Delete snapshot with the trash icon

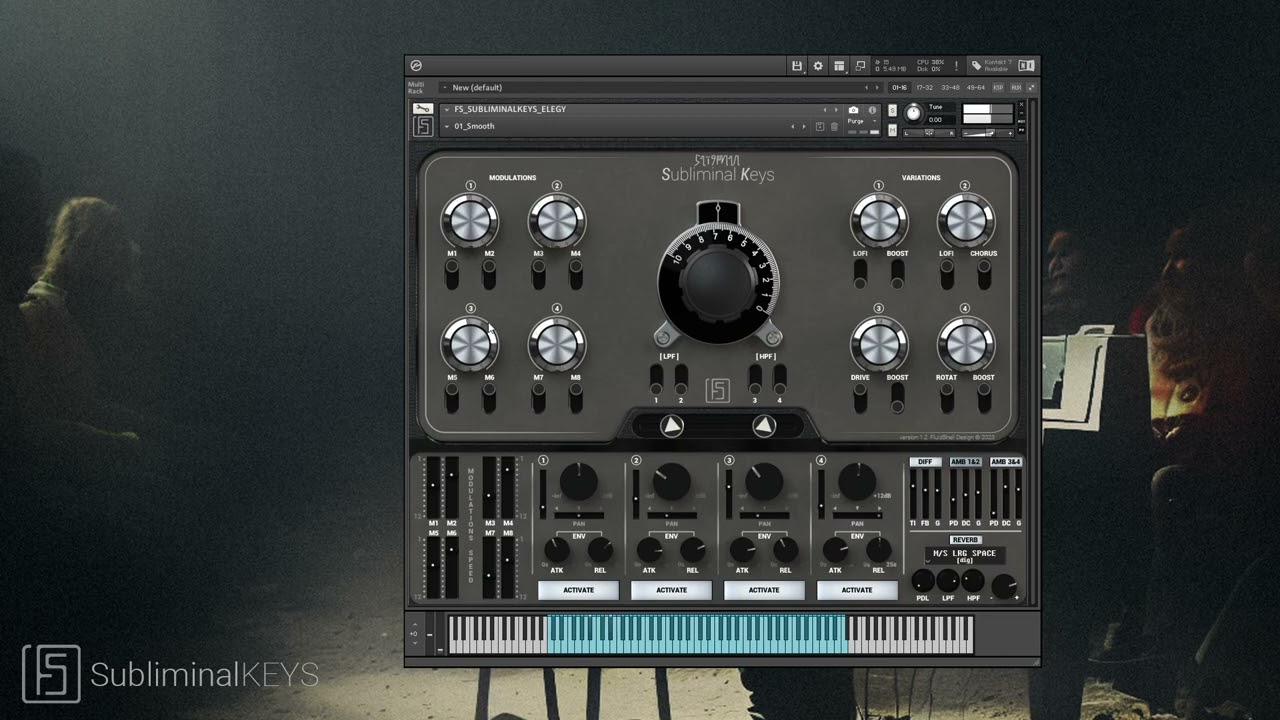coord(834,127)
